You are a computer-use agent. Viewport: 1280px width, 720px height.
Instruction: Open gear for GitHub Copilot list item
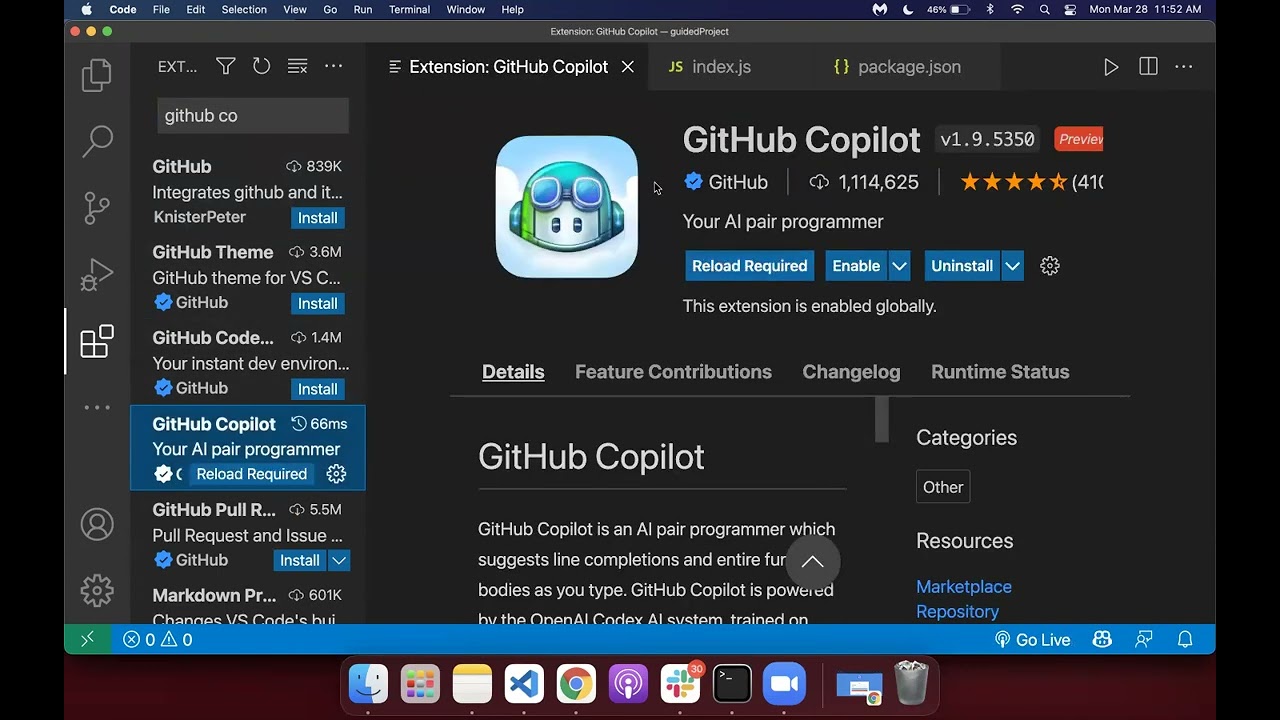(336, 474)
